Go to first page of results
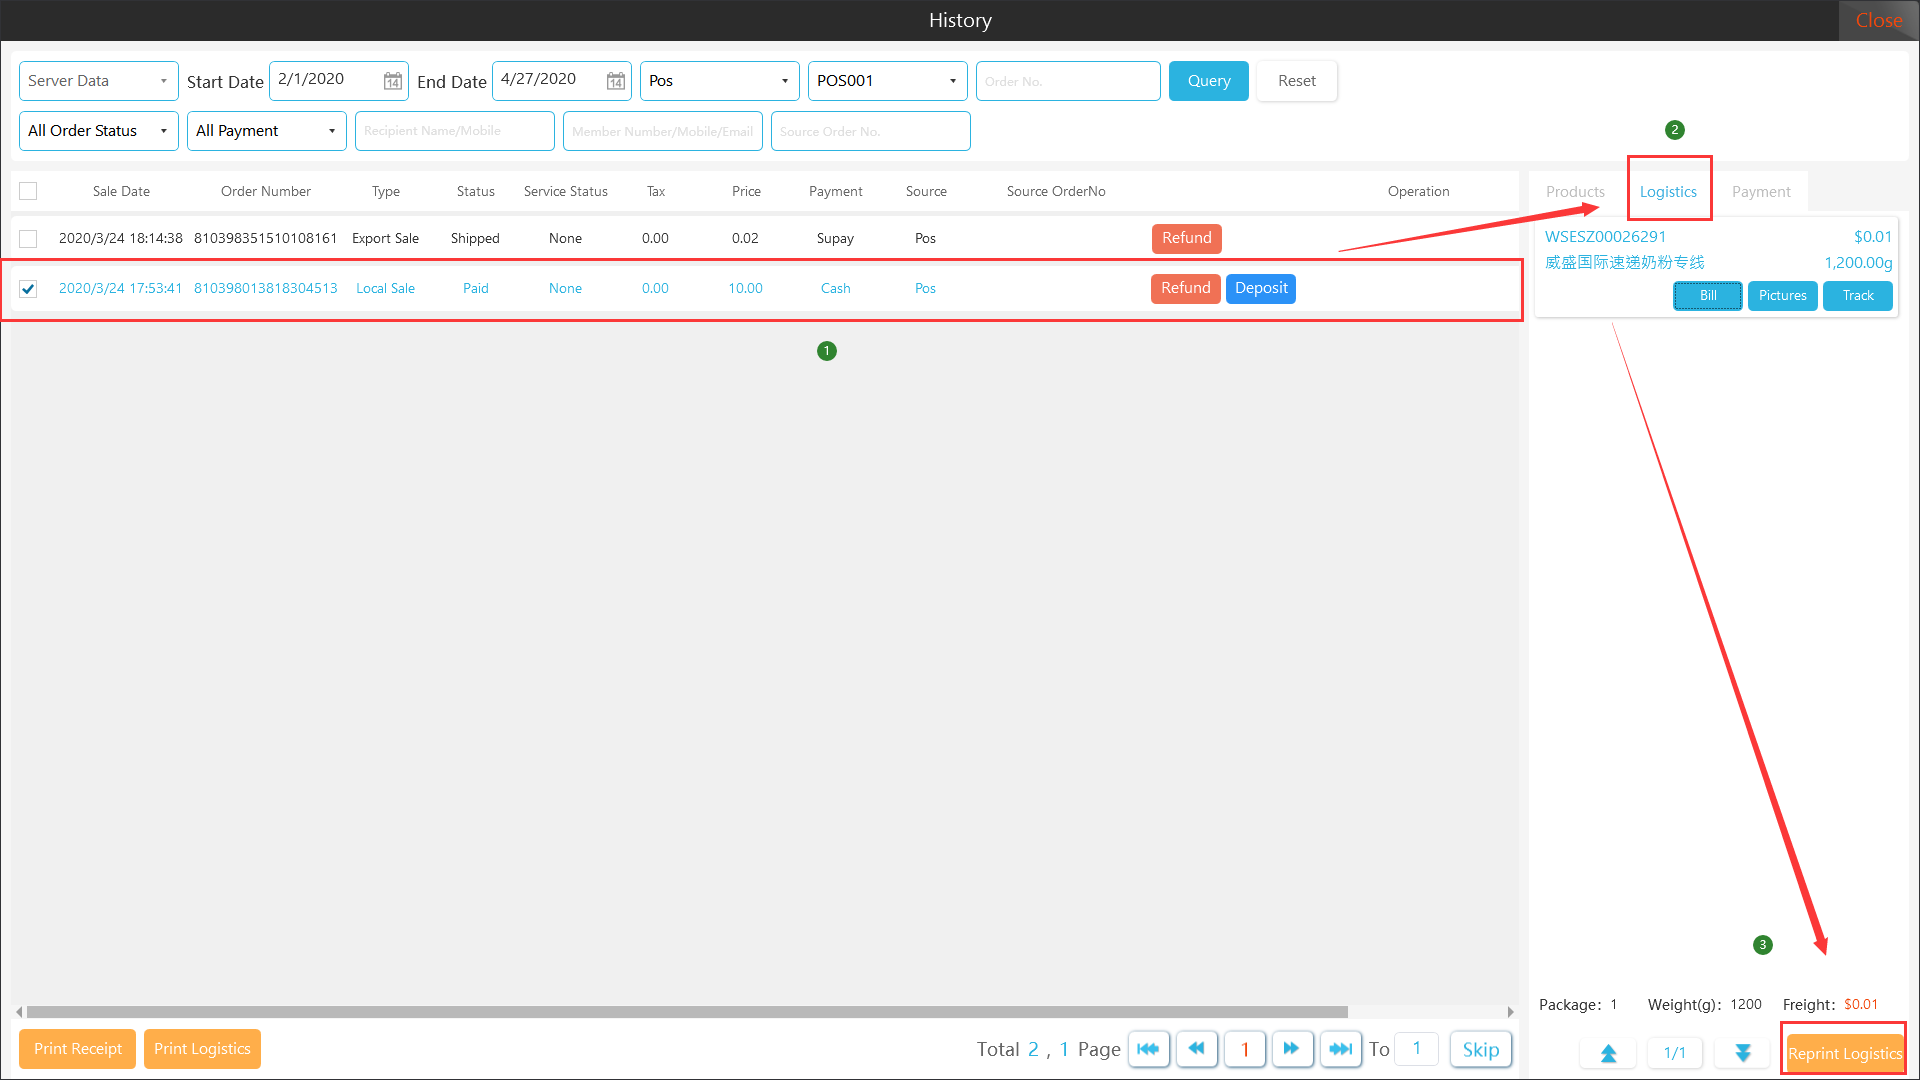This screenshot has height=1080, width=1920. point(1148,1049)
